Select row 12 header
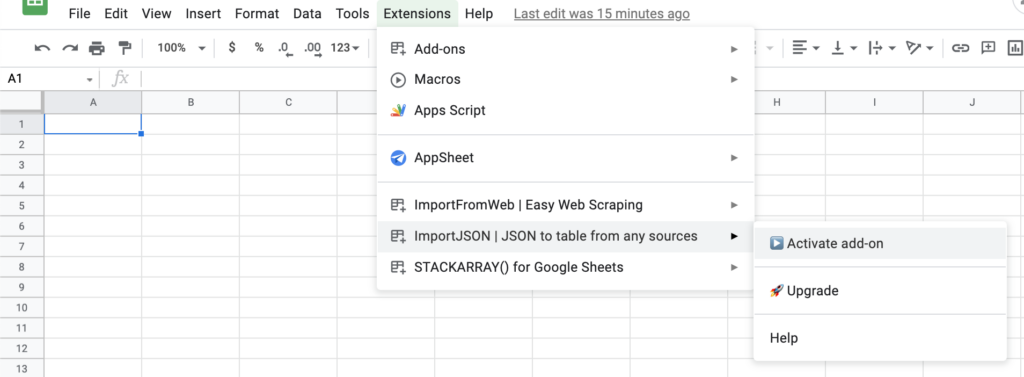1024x377 pixels. (x=22, y=348)
